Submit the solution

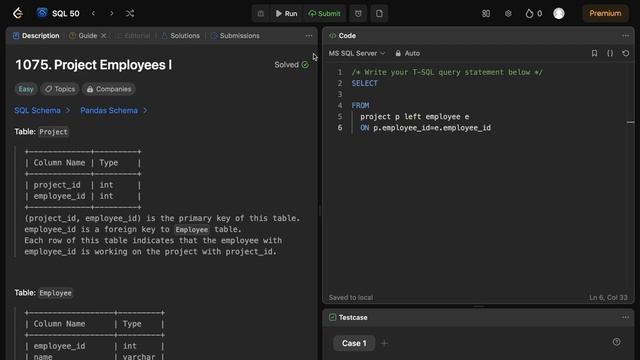[324, 13]
